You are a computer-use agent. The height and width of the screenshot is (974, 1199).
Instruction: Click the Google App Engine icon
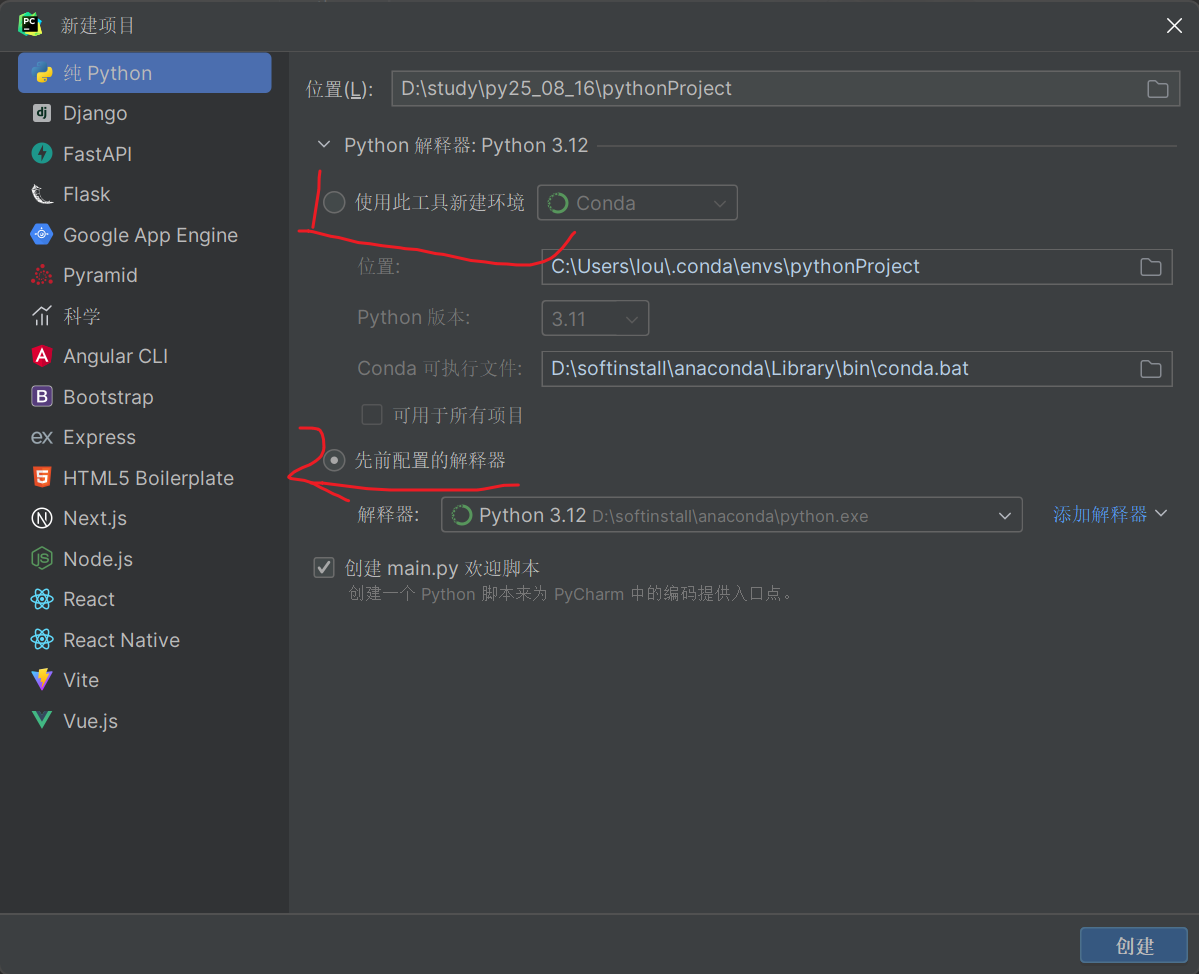tap(42, 235)
